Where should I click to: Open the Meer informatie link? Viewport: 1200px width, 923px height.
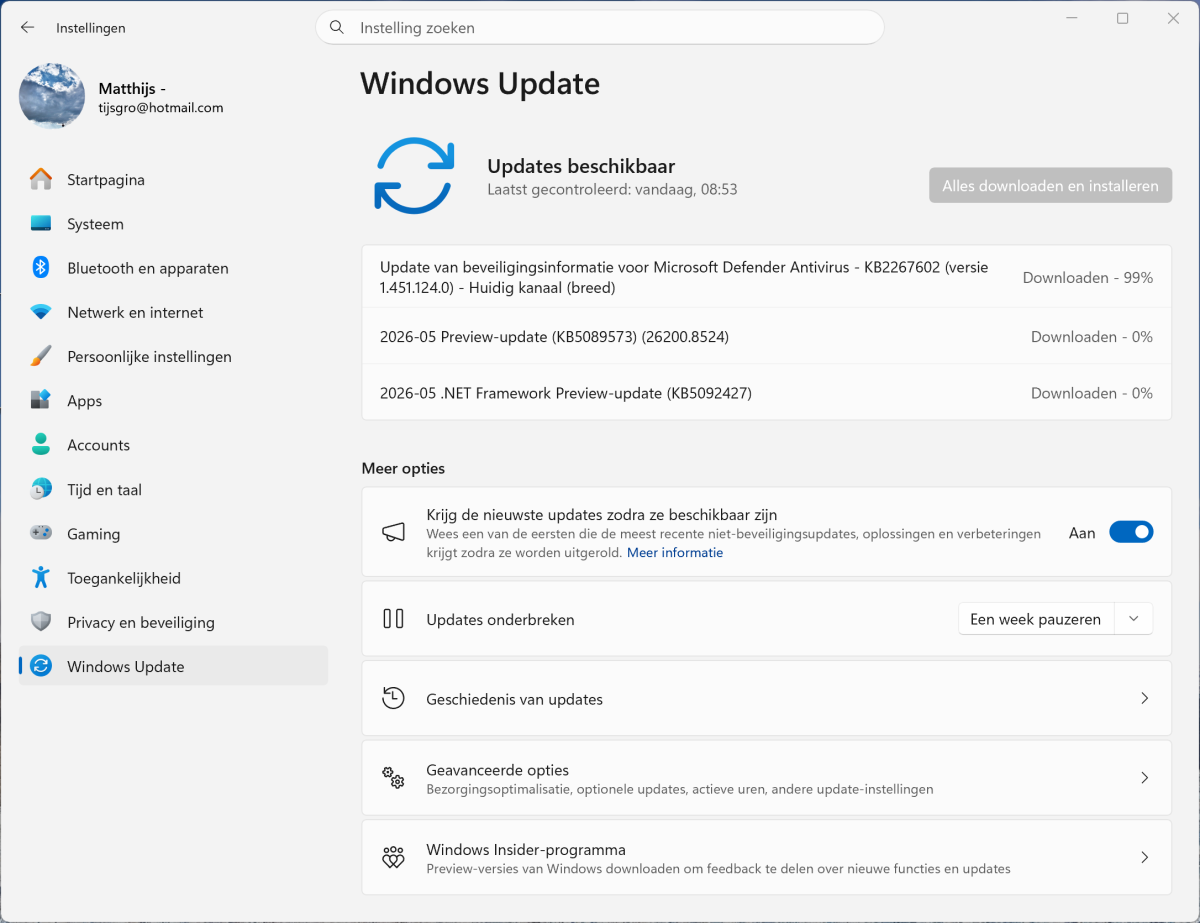click(x=675, y=552)
